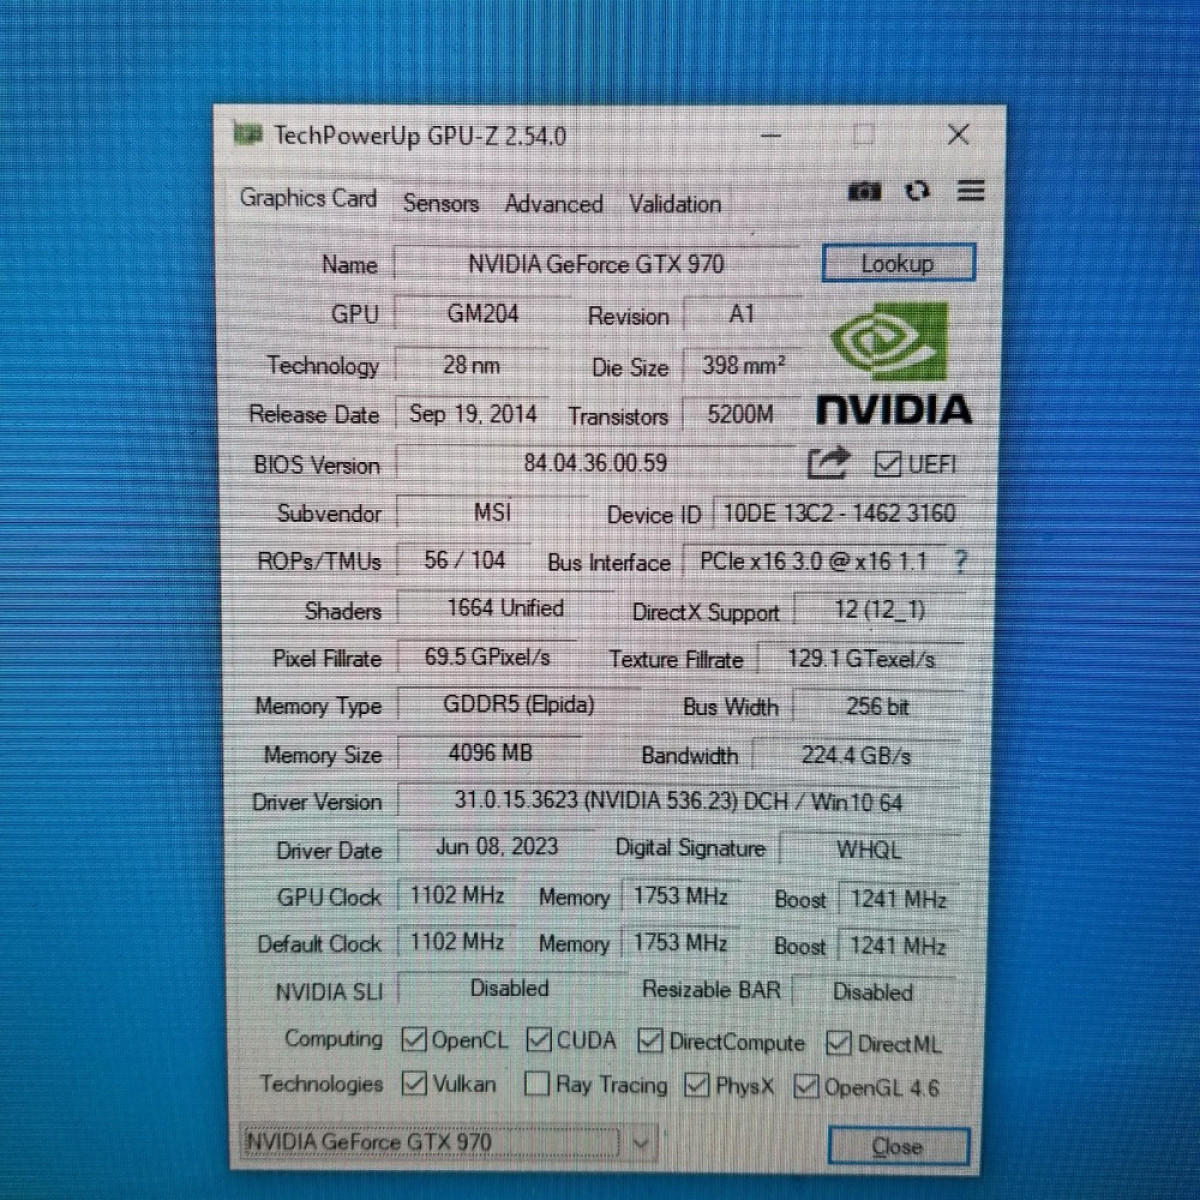Screen dimensions: 1200x1200
Task: Close the GPU-Z window with X
Action: pos(958,134)
